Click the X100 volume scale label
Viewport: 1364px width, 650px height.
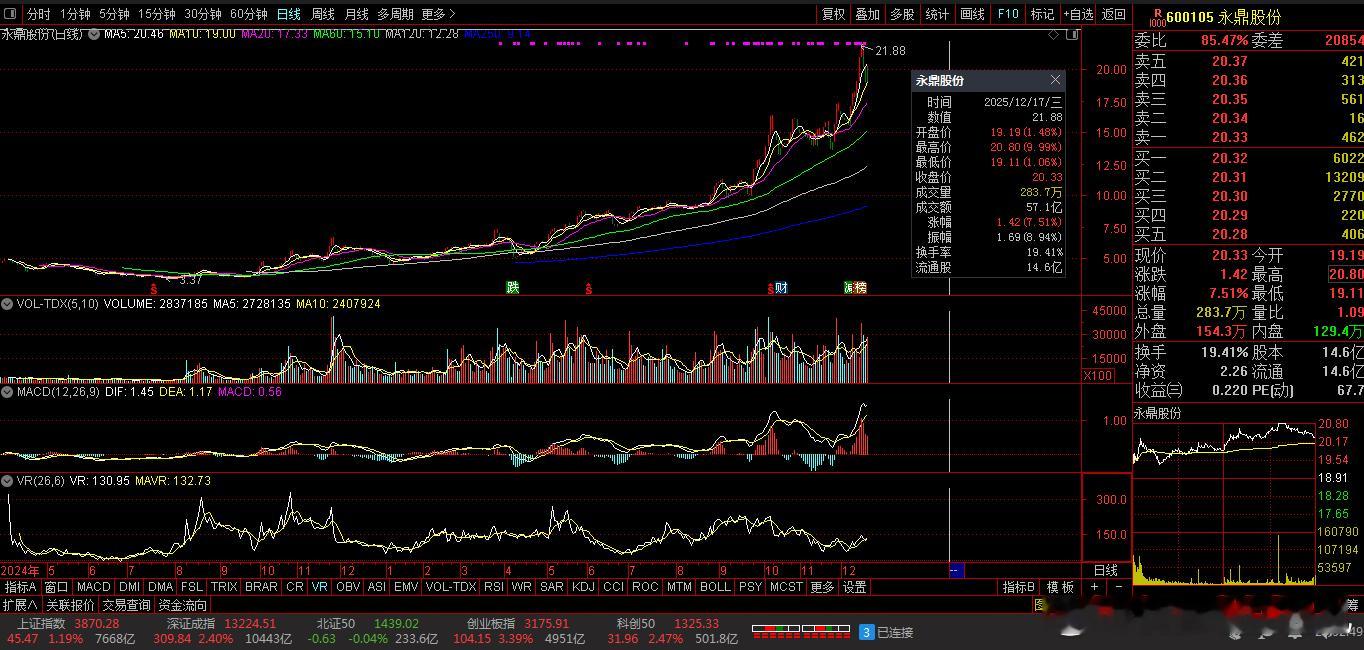pyautogui.click(x=1098, y=375)
